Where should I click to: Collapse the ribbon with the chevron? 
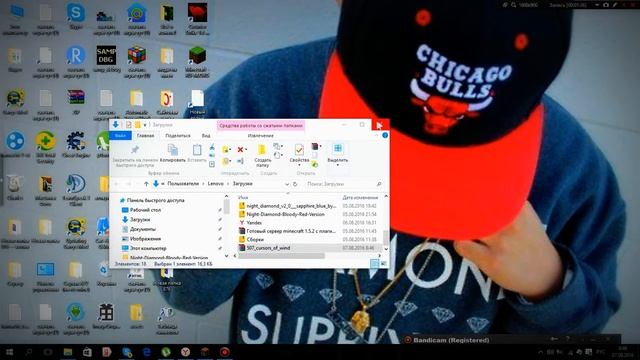[376, 135]
